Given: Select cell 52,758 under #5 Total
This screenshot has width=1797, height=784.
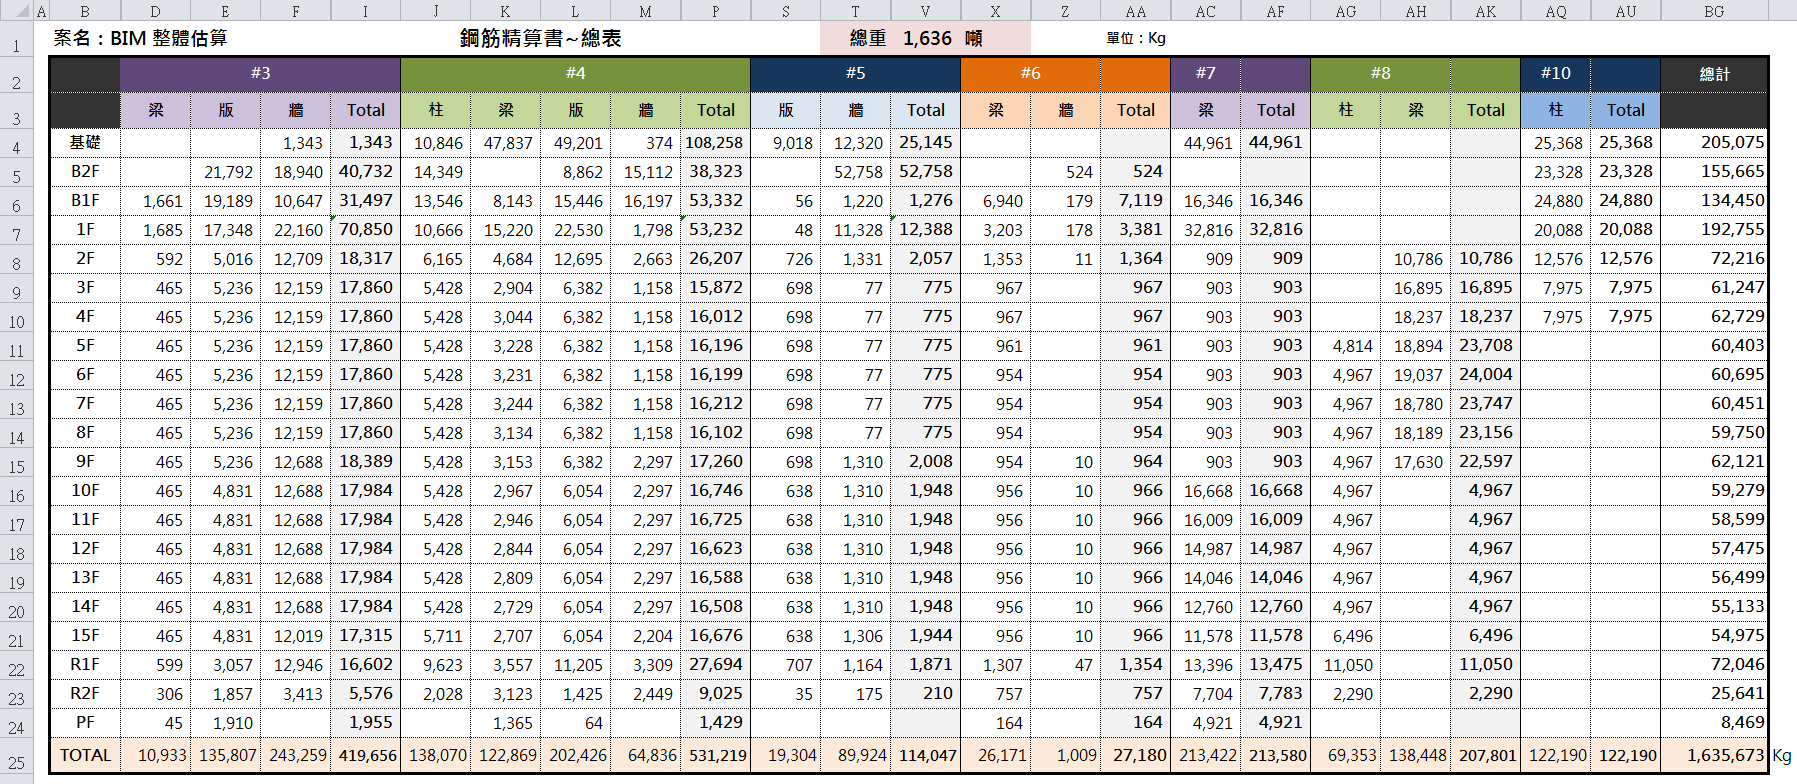Looking at the screenshot, I should (925, 172).
